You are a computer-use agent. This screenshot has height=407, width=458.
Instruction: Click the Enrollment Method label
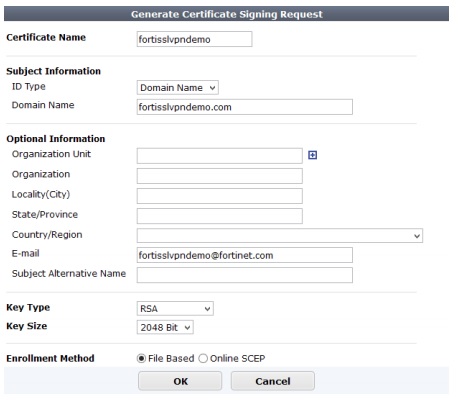tap(50, 358)
